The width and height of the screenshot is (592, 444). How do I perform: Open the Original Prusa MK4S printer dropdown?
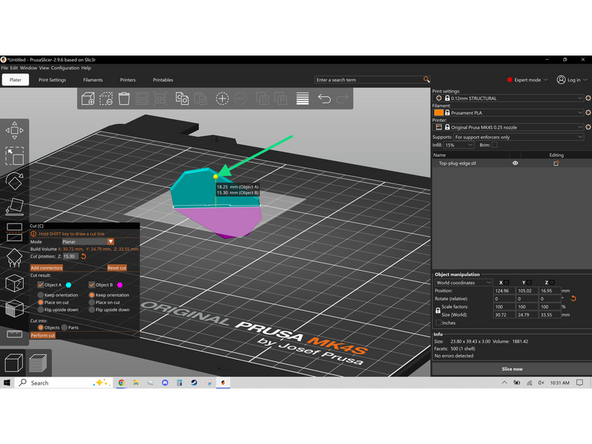tap(513, 127)
